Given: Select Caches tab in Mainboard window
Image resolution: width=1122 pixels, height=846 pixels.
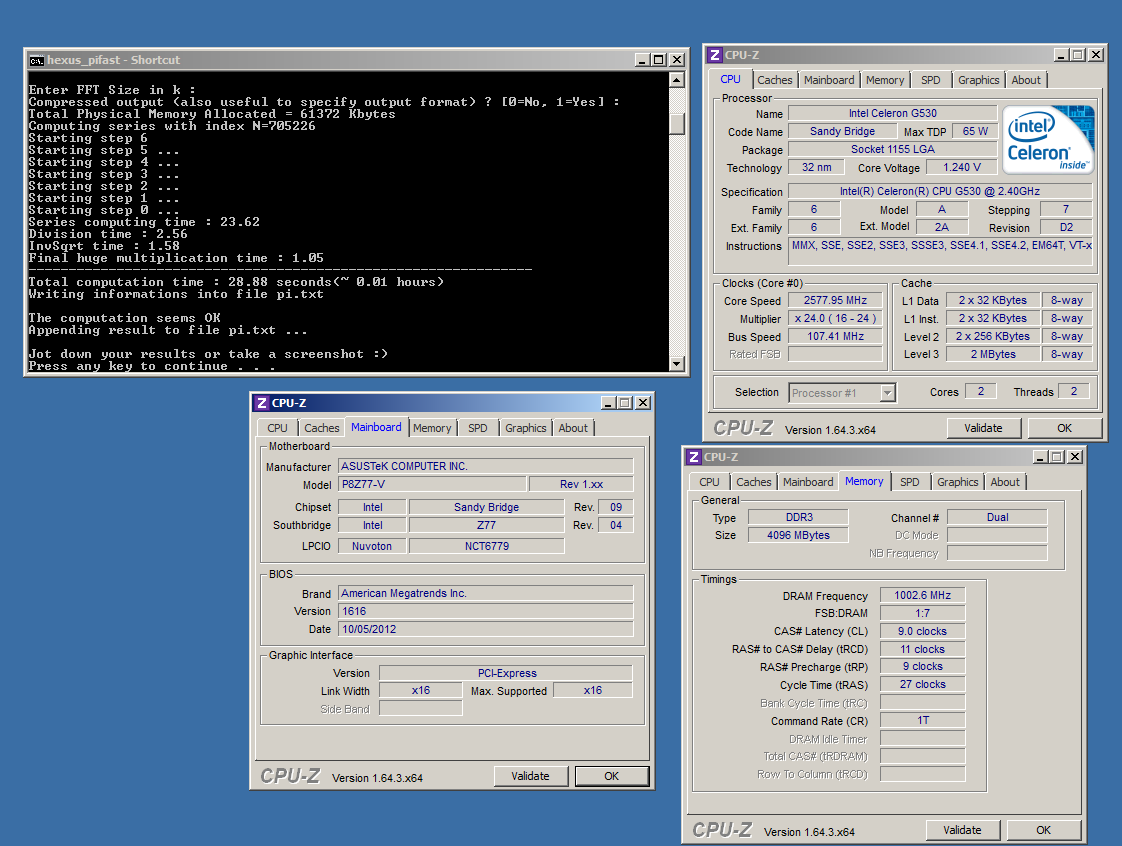Looking at the screenshot, I should 322,428.
